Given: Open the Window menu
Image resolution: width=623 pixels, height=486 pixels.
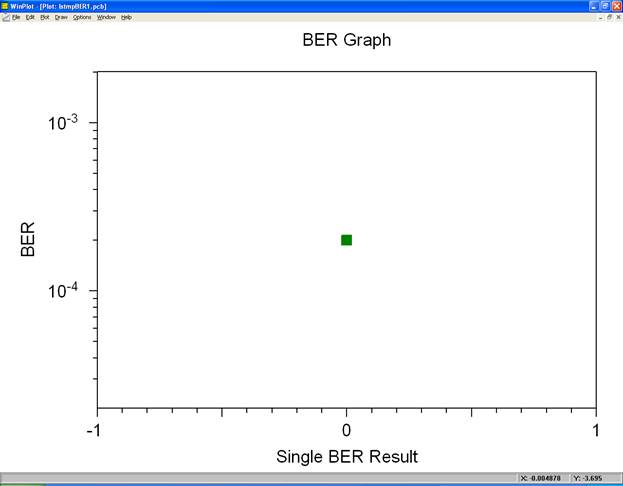Looking at the screenshot, I should pyautogui.click(x=106, y=17).
